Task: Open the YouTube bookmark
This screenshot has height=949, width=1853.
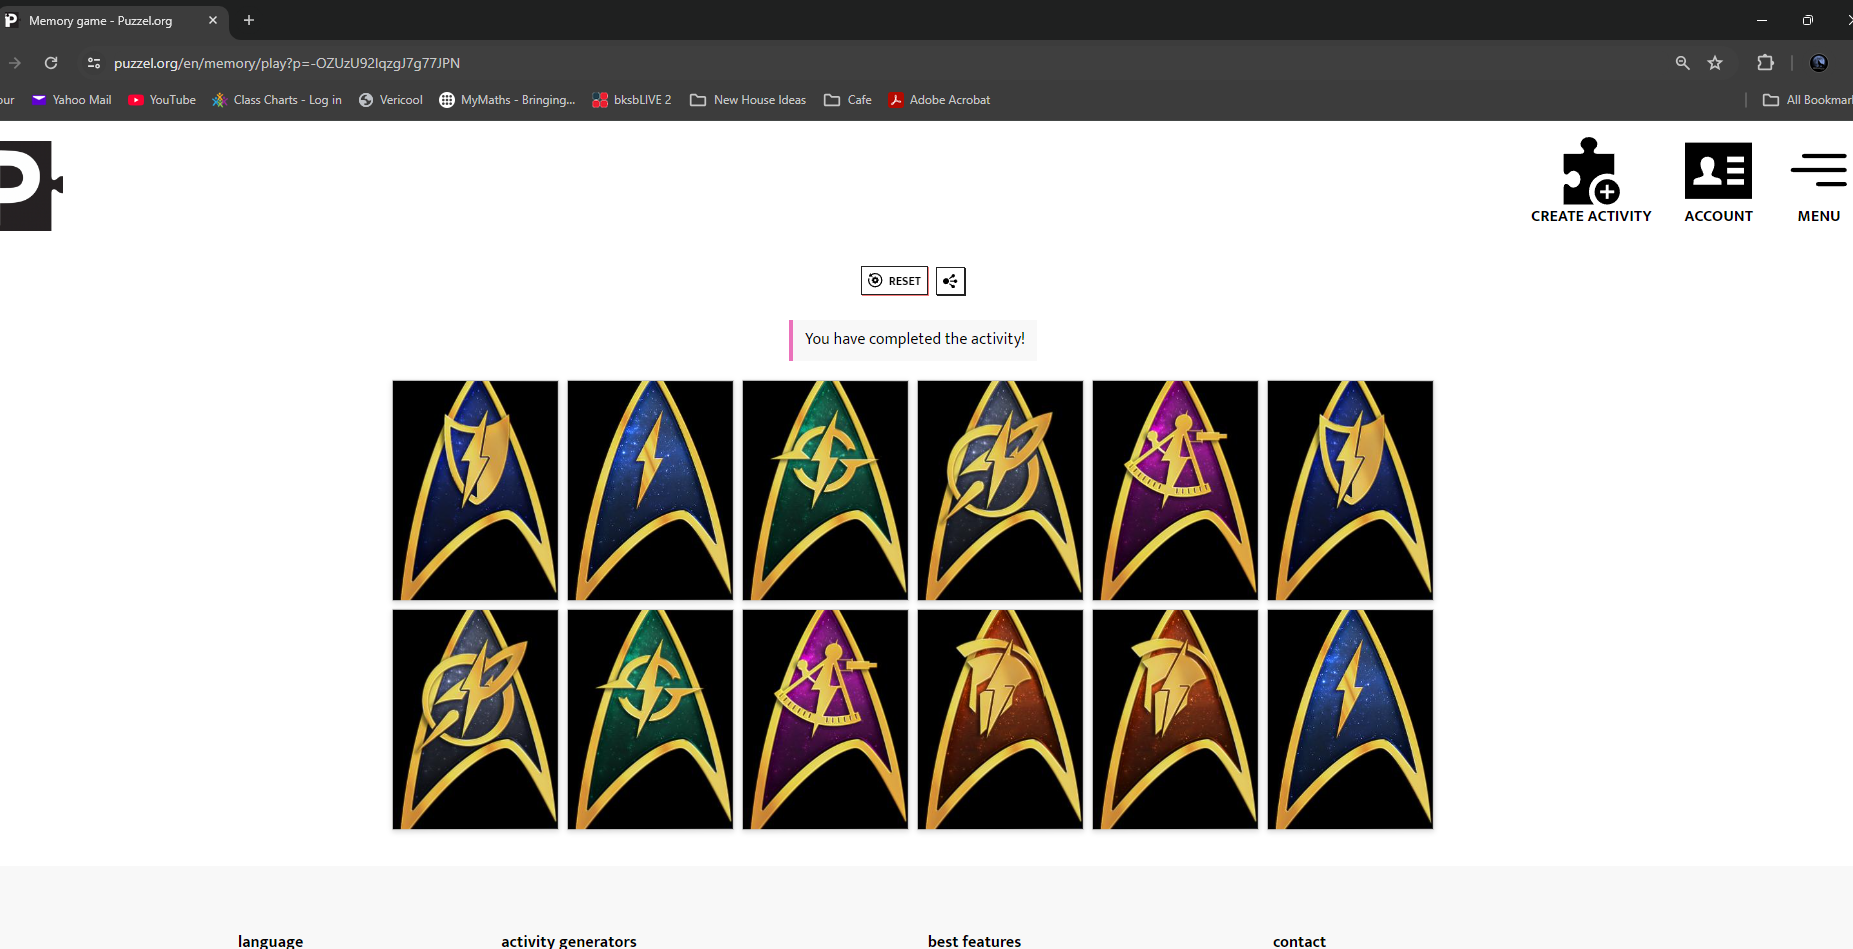Action: pyautogui.click(x=162, y=100)
